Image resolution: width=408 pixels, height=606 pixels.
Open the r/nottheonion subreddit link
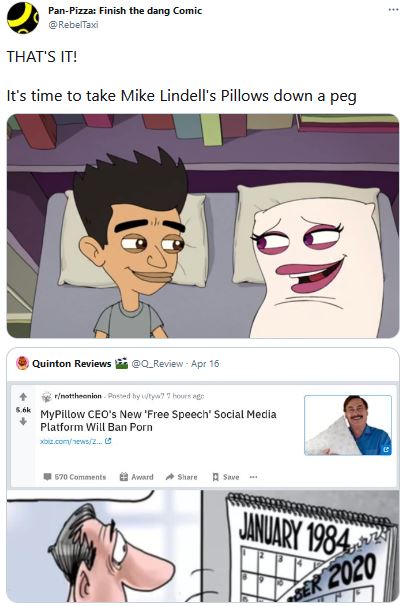point(78,396)
